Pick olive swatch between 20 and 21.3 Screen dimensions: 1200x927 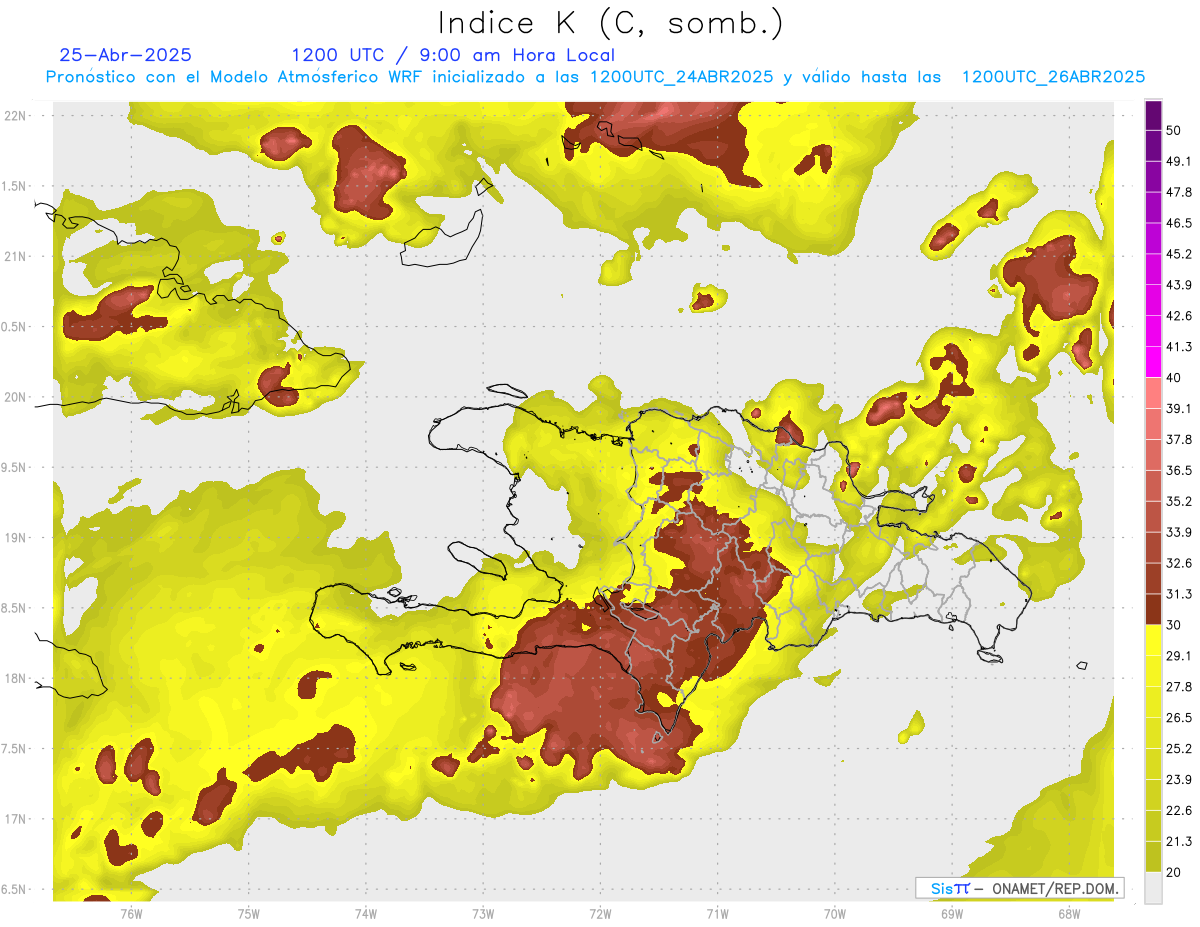coord(1153,857)
